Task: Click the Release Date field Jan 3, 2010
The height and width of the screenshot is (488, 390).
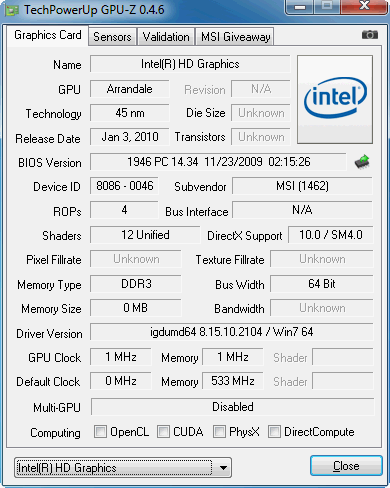Action: (x=130, y=137)
